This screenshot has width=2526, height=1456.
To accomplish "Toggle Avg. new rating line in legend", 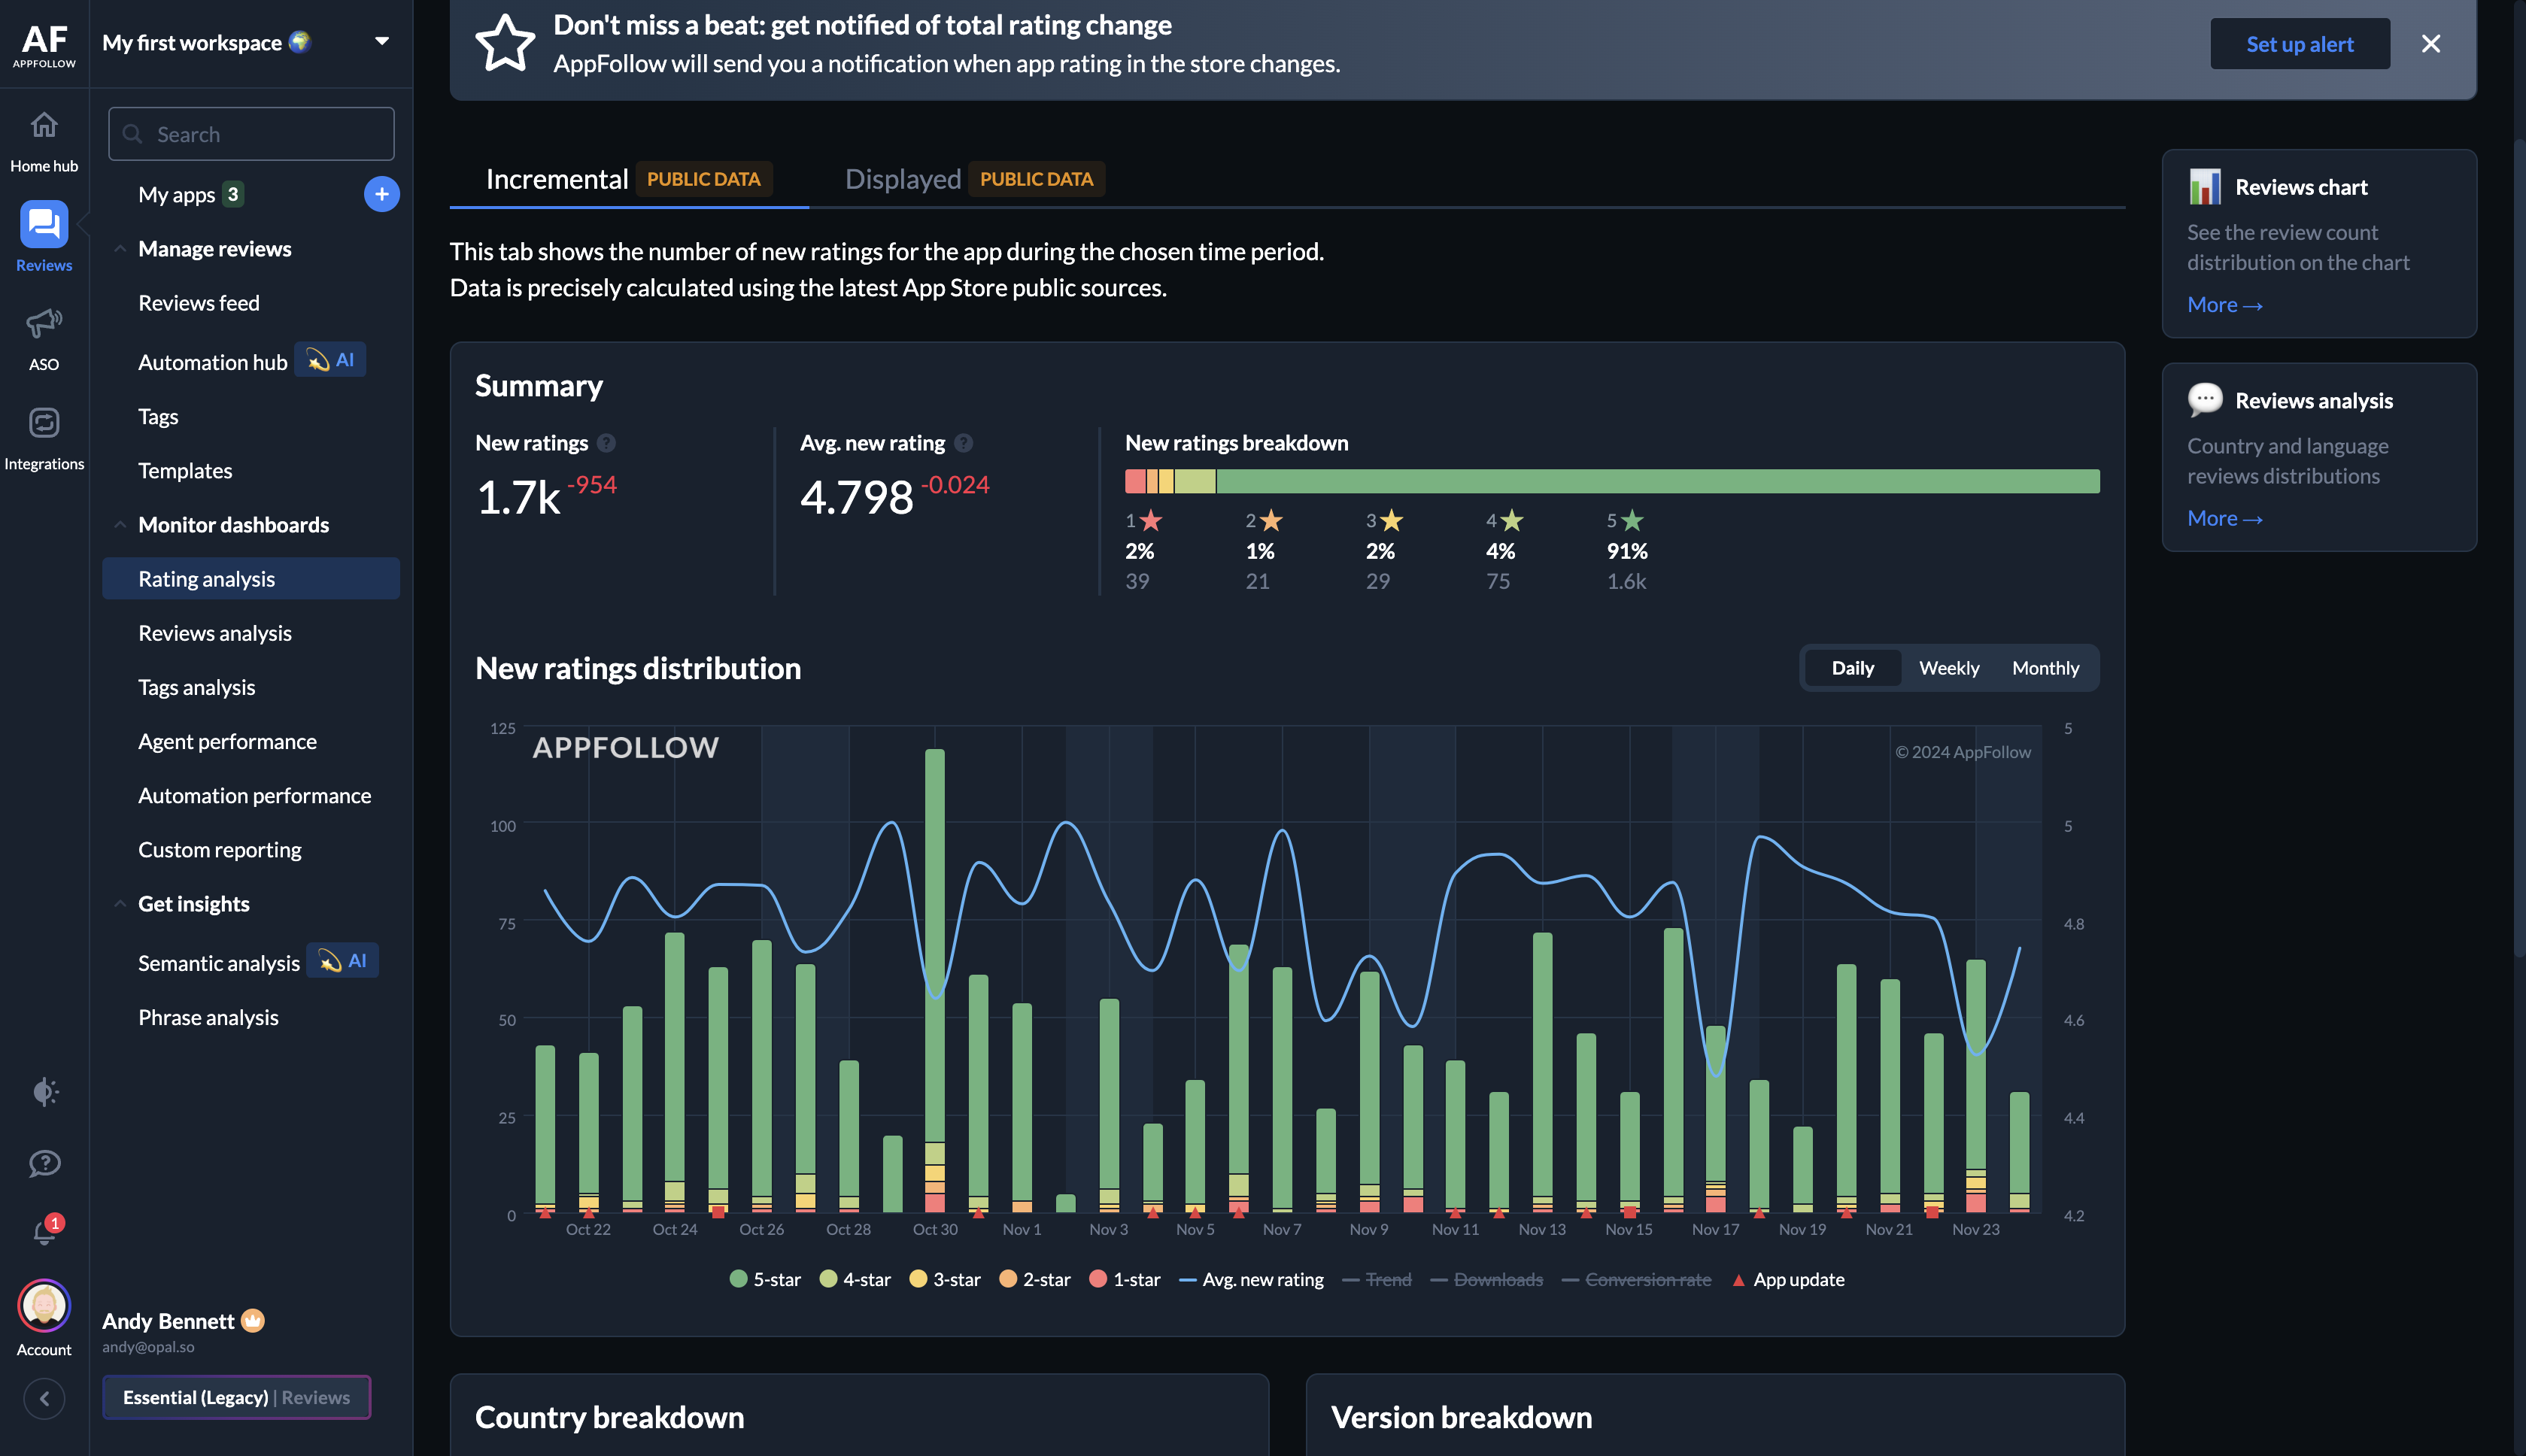I will click(1251, 1280).
